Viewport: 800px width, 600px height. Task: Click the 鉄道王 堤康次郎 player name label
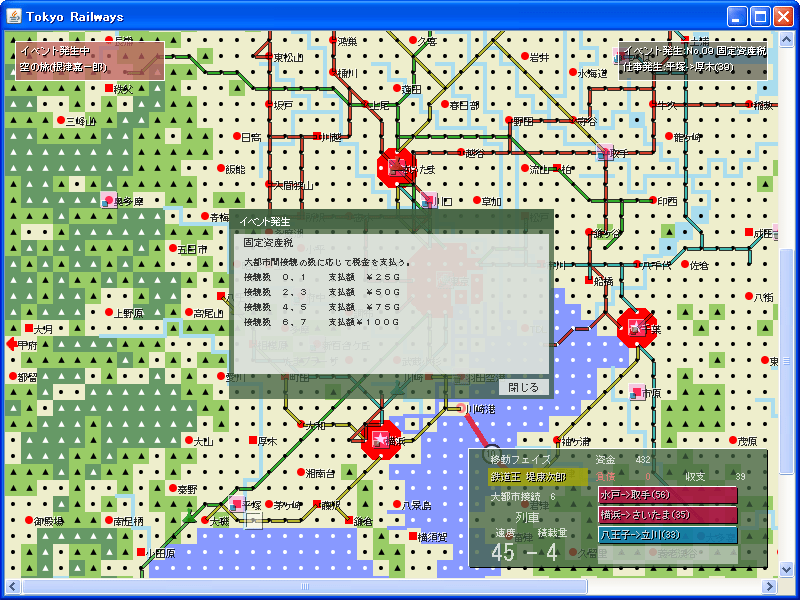click(x=537, y=477)
